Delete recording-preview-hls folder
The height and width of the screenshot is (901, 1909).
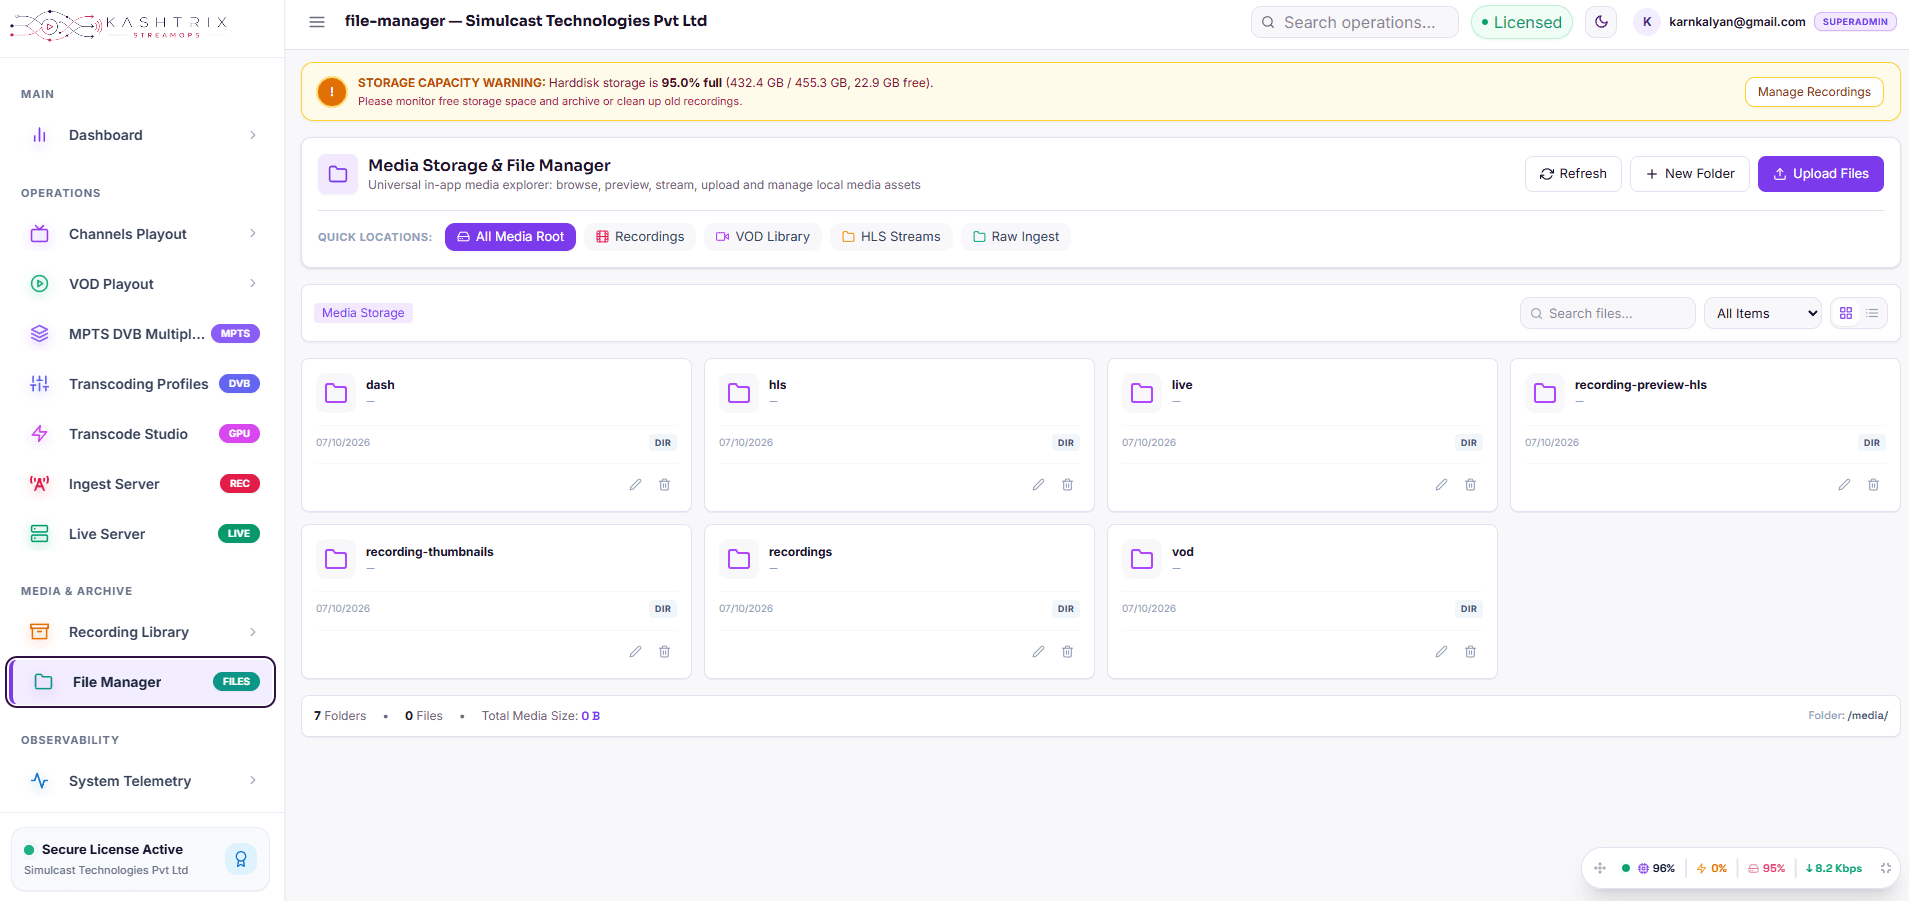pos(1874,485)
